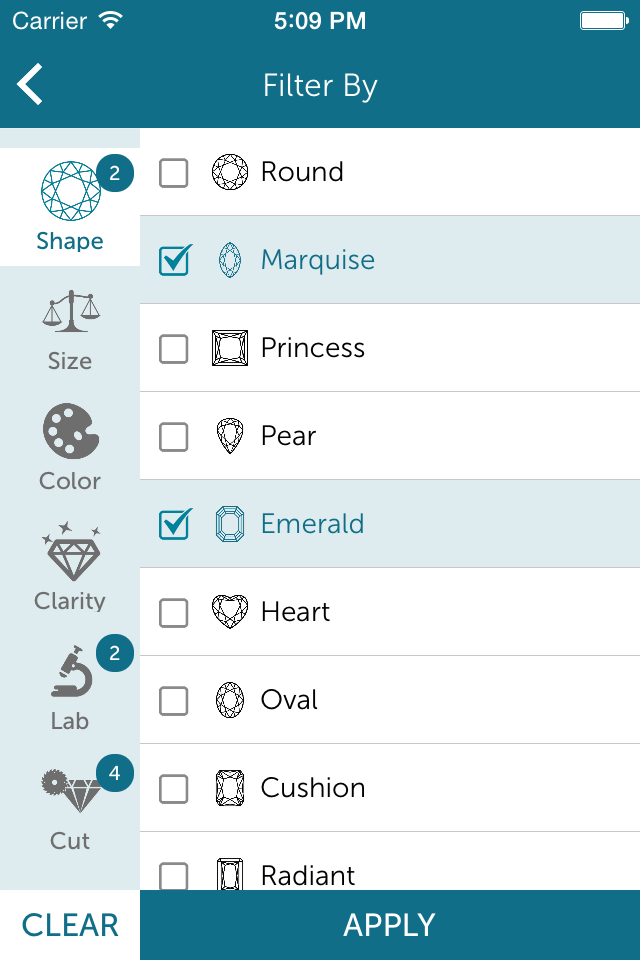Tap the Radiant shape label
The height and width of the screenshot is (960, 640).
click(x=308, y=875)
